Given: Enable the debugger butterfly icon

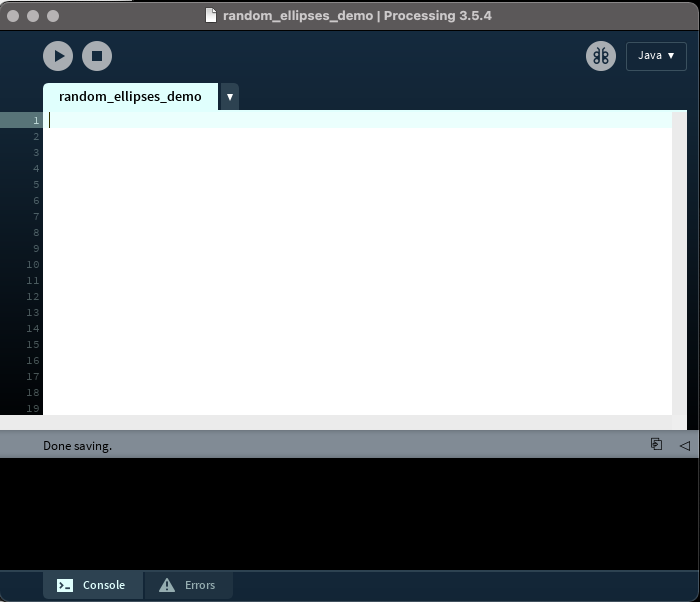Looking at the screenshot, I should [601, 56].
